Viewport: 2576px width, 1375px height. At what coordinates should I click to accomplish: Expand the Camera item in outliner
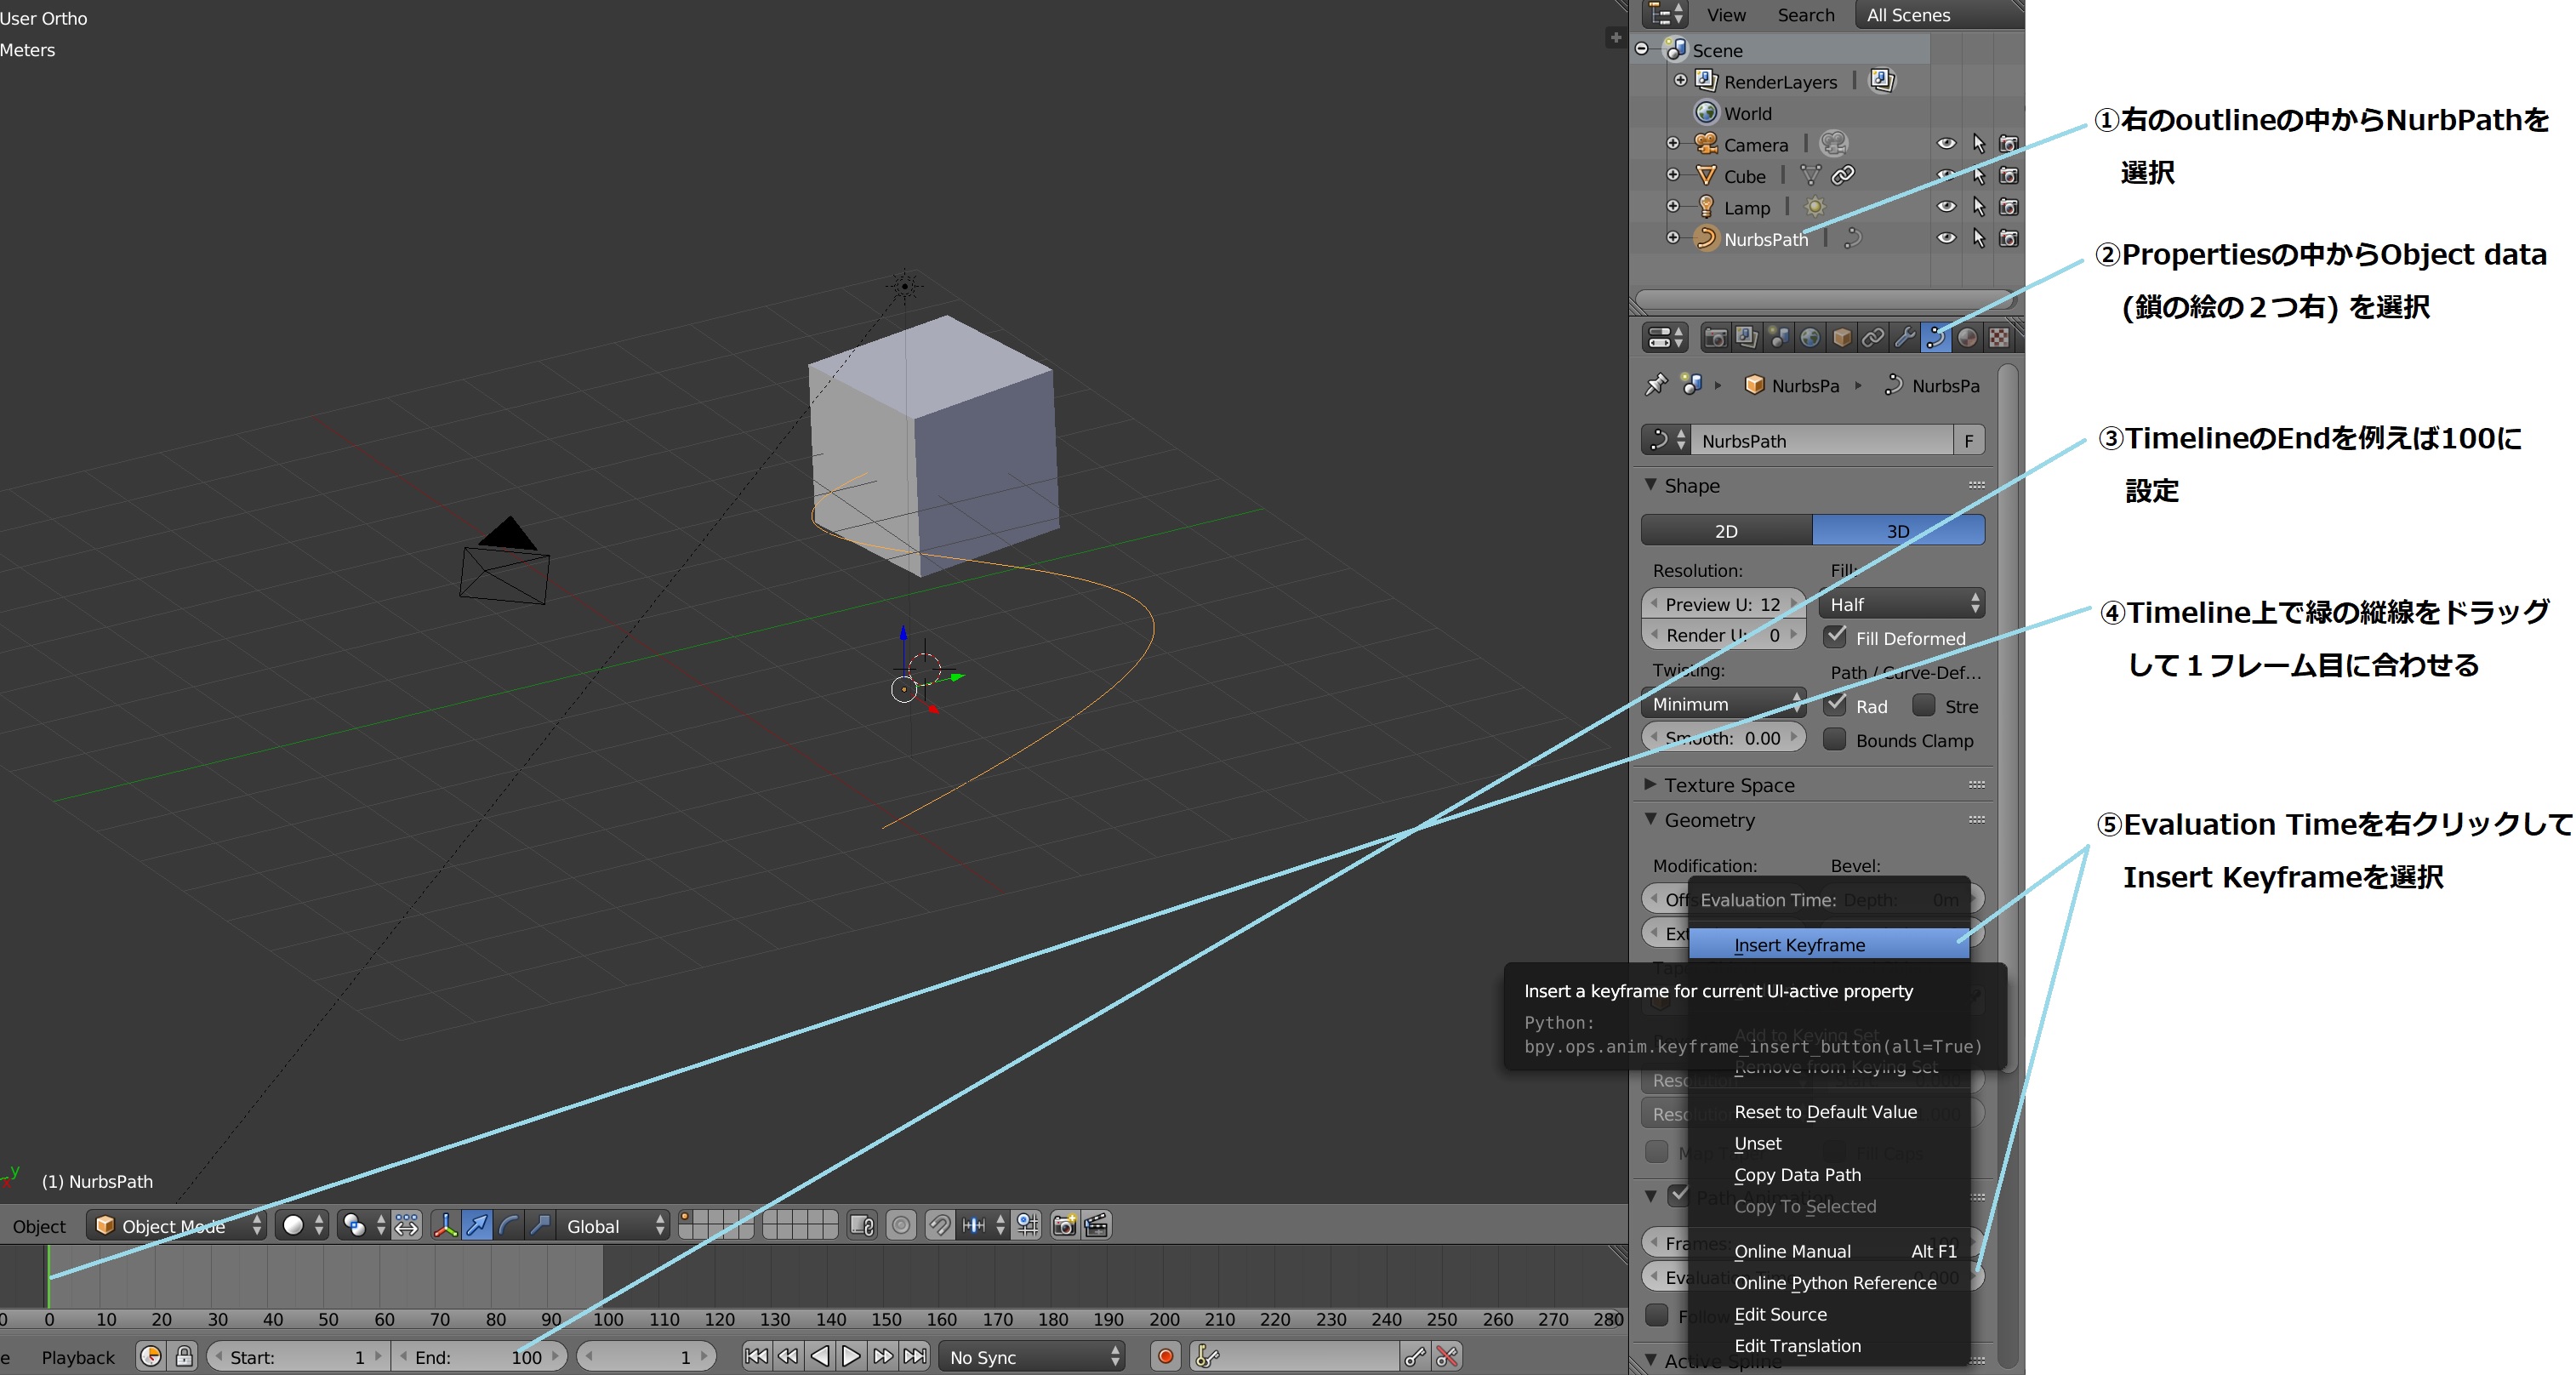tap(1673, 144)
